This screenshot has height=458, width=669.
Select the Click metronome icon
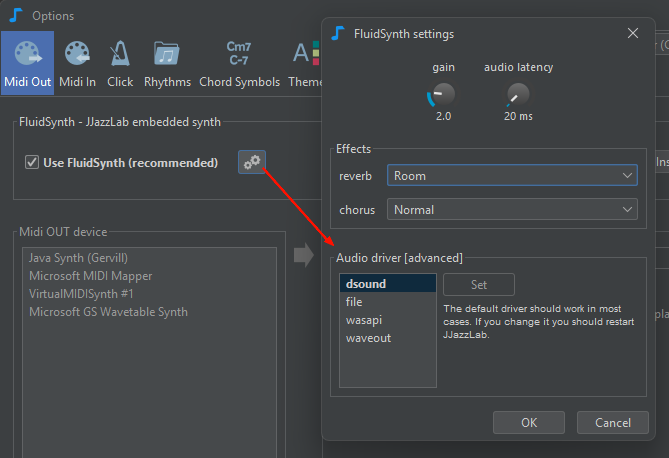[120, 62]
